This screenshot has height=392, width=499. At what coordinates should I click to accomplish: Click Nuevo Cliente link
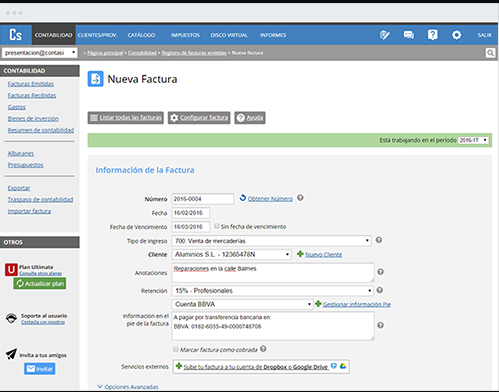pos(324,255)
